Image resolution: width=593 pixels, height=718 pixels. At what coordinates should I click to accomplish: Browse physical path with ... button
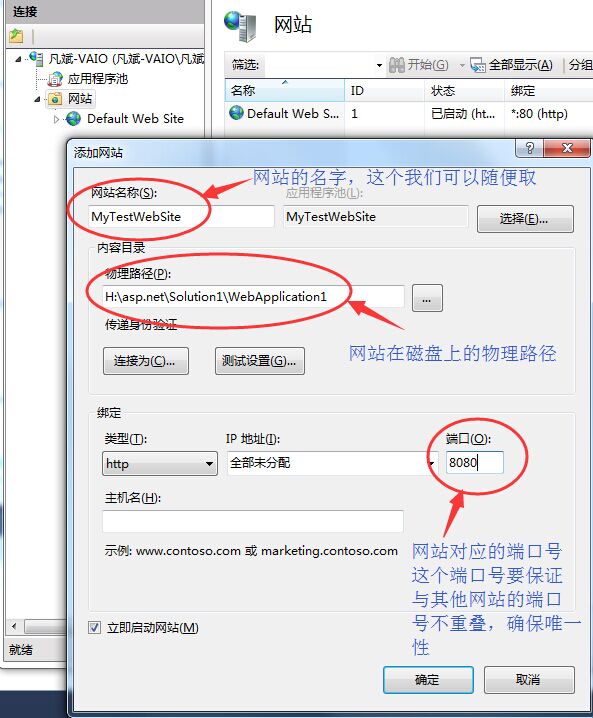click(427, 298)
